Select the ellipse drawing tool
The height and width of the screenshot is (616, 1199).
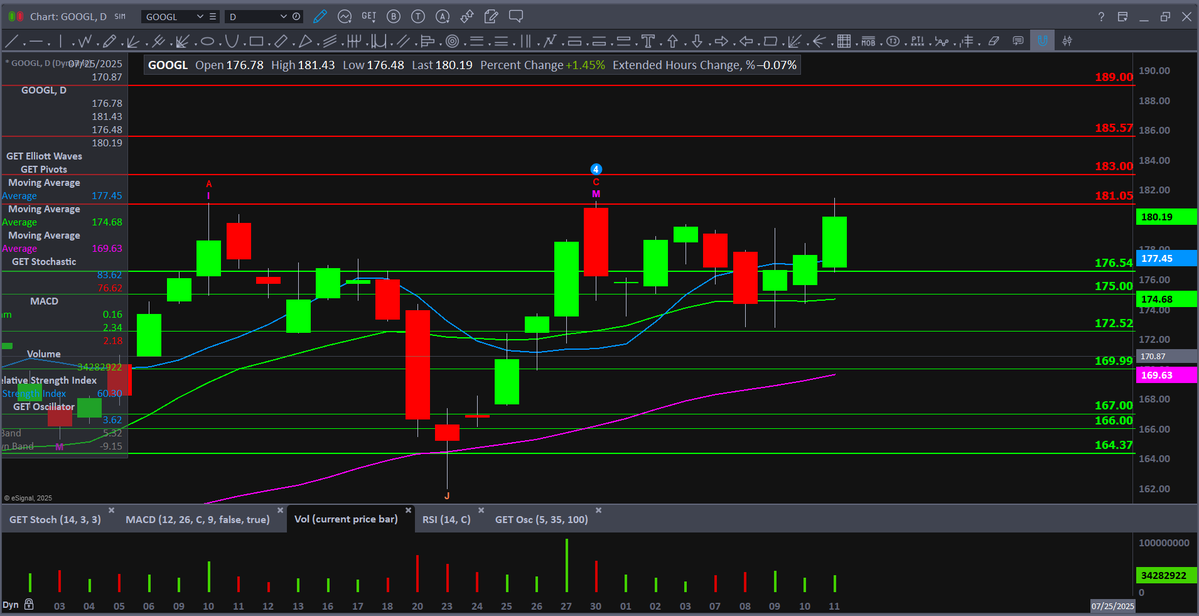click(207, 41)
